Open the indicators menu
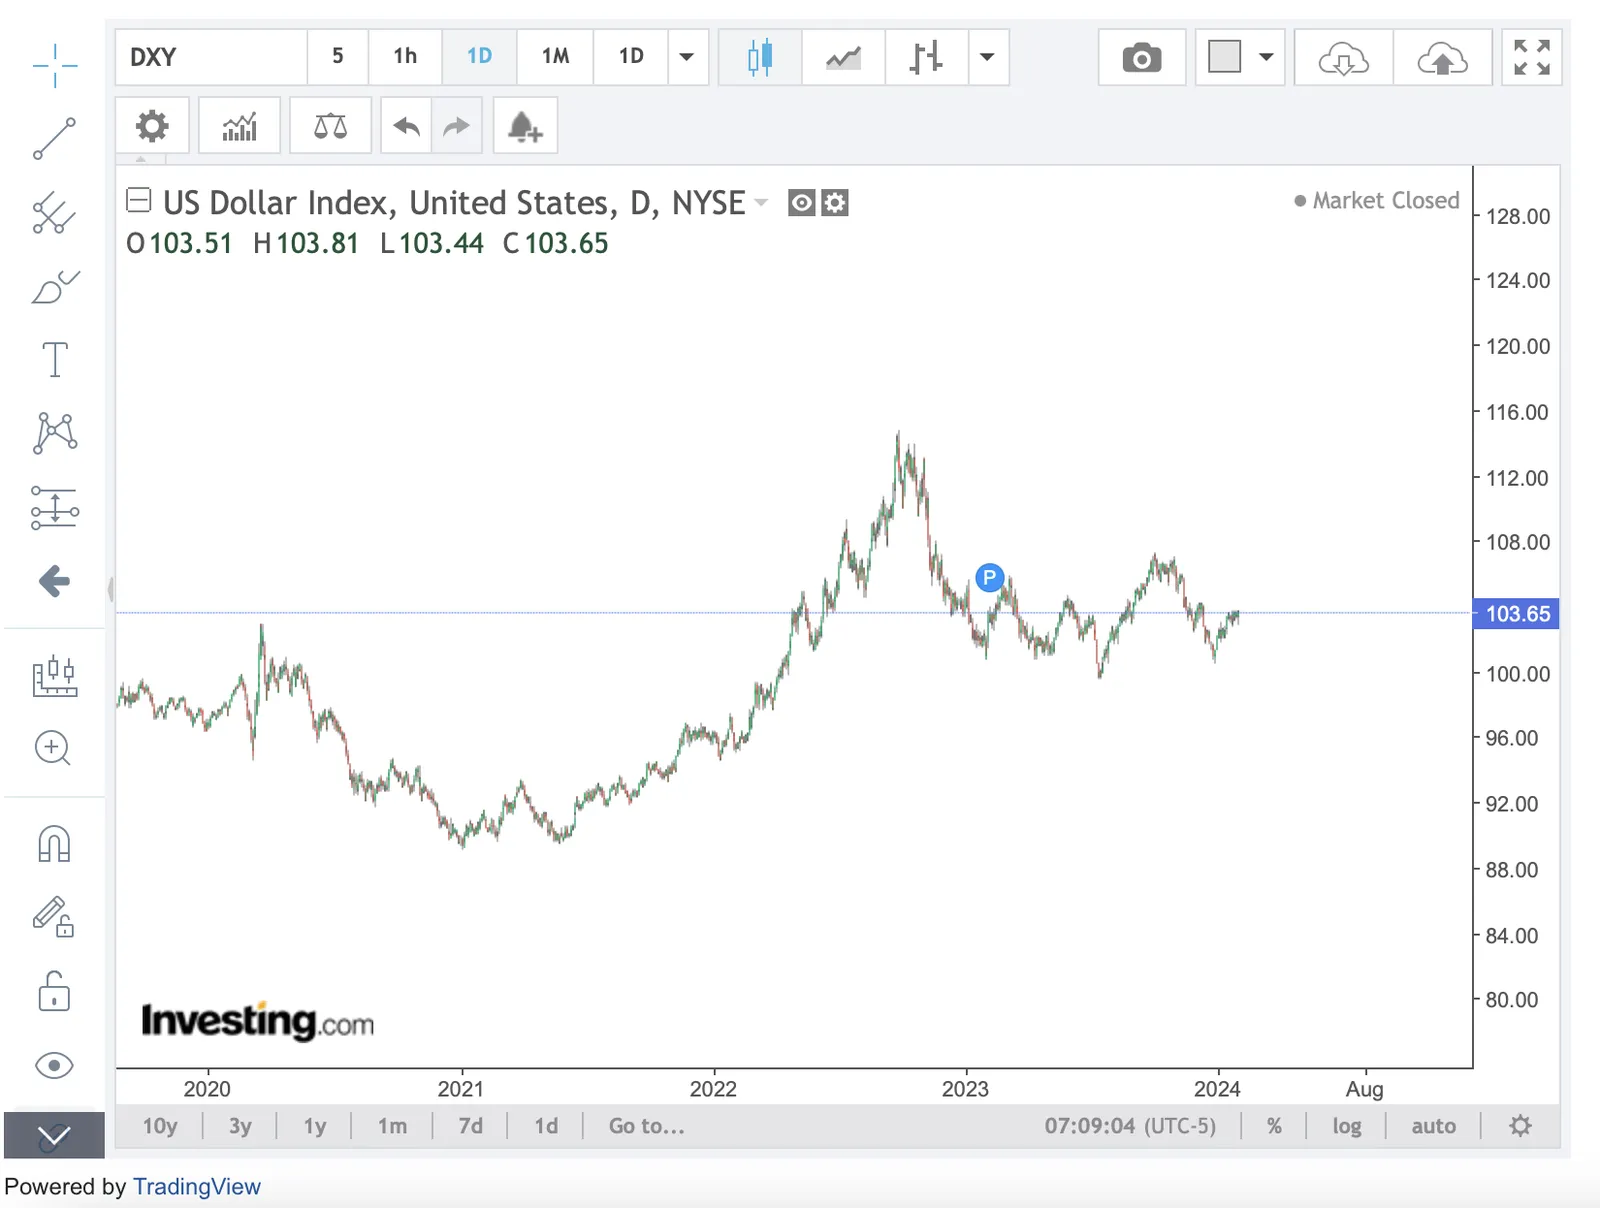1600x1208 pixels. point(239,126)
